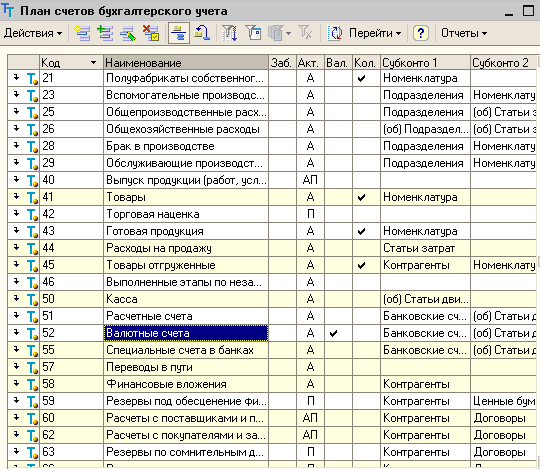Click Статьи затрат cell for account 44

tap(425, 248)
